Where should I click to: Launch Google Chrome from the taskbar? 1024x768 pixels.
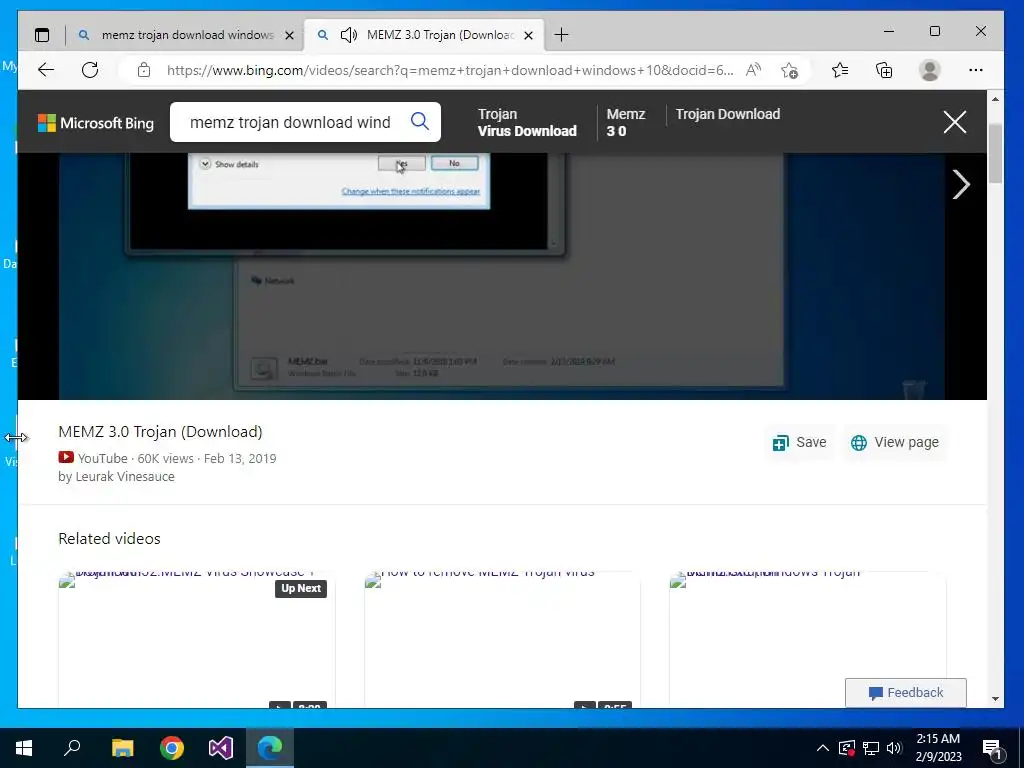[x=172, y=748]
